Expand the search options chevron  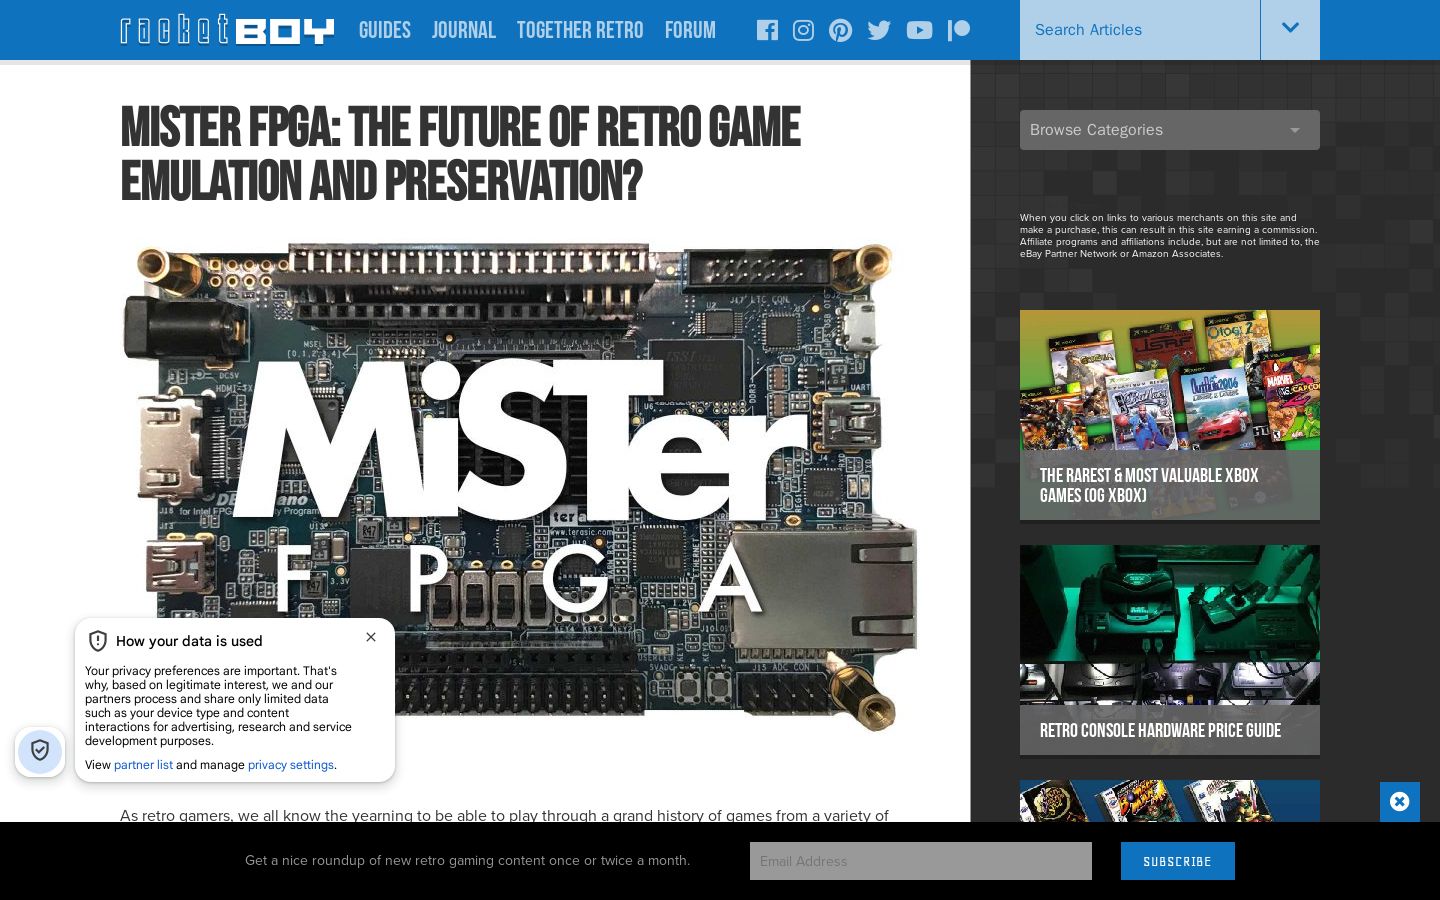1290,29
